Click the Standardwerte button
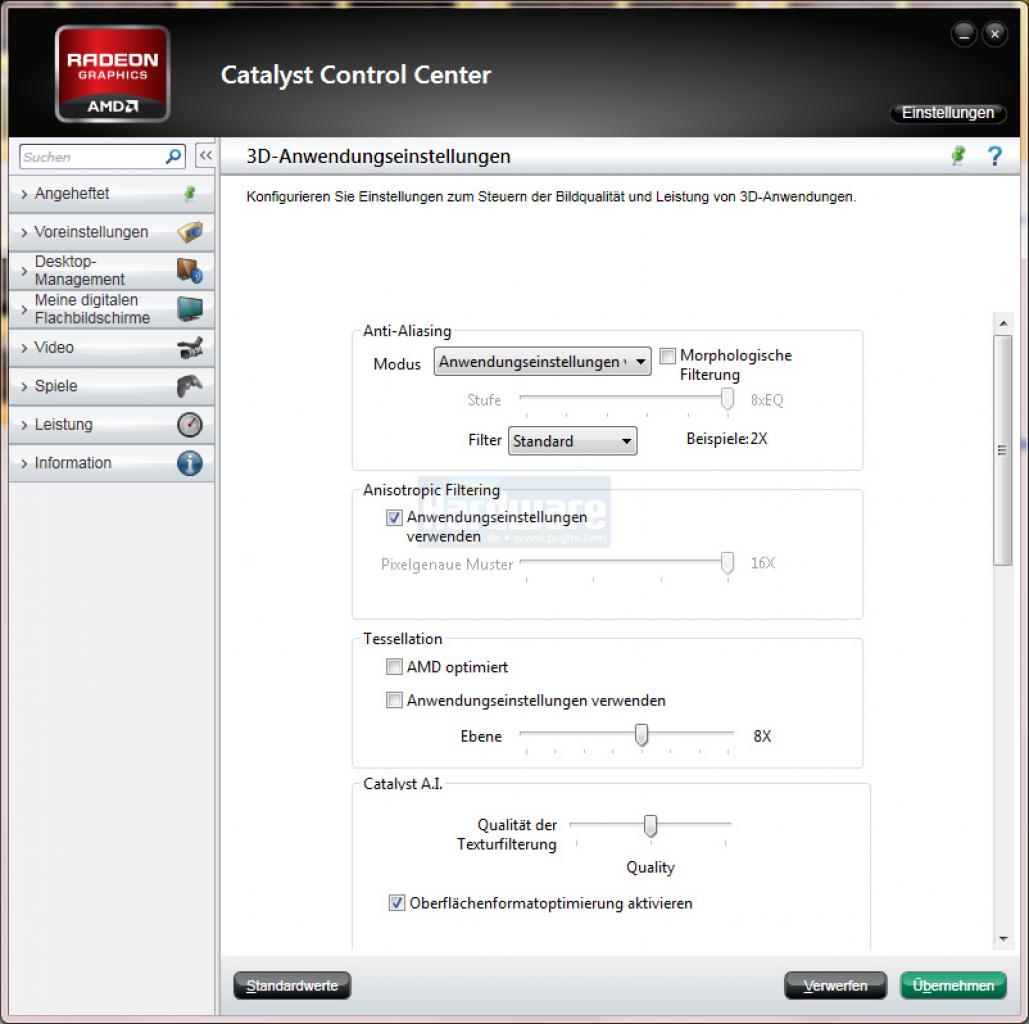 (292, 985)
